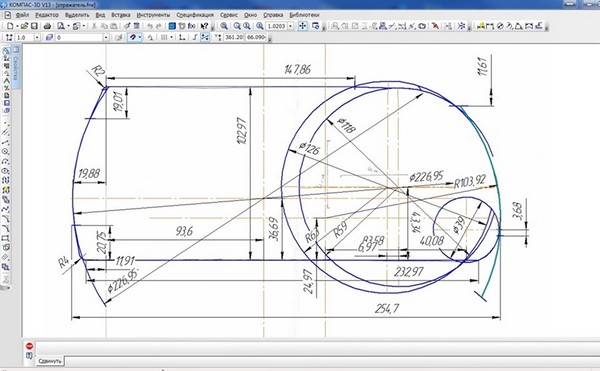
Task: Open the zoom factor 1.0203 dropdown
Action: point(290,26)
